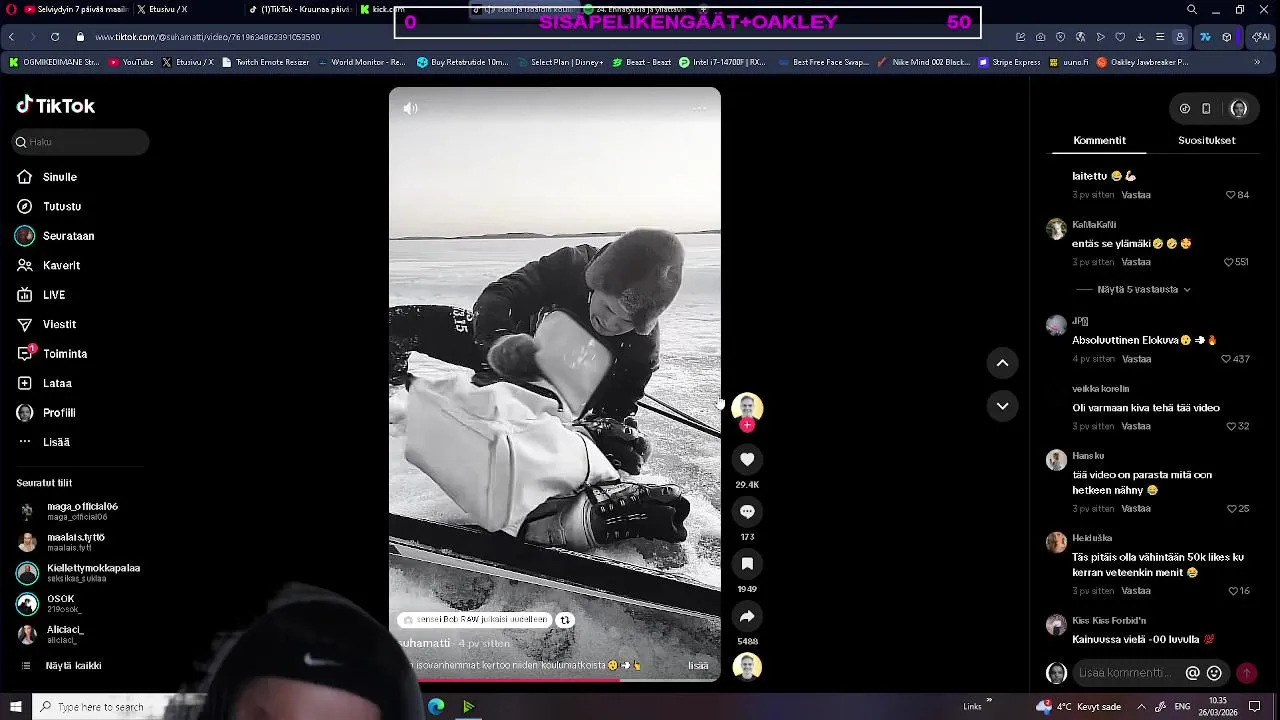Go to Sinulle feed
The width and height of the screenshot is (1280, 720).
(x=47, y=177)
